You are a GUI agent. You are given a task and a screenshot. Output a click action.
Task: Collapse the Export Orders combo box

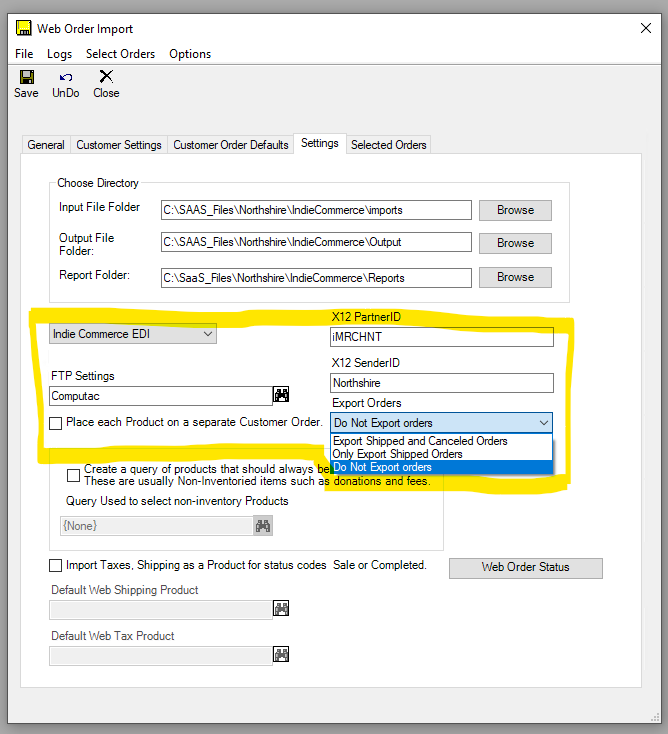click(441, 423)
